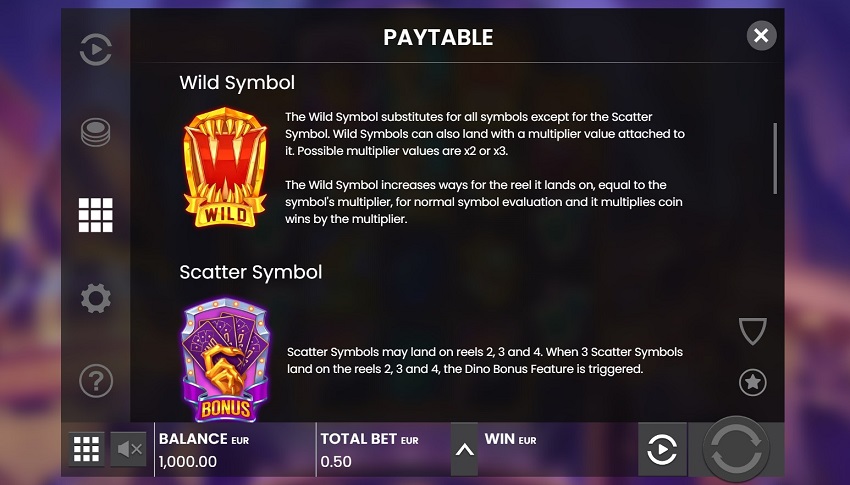Click the Win EUR display

510,439
